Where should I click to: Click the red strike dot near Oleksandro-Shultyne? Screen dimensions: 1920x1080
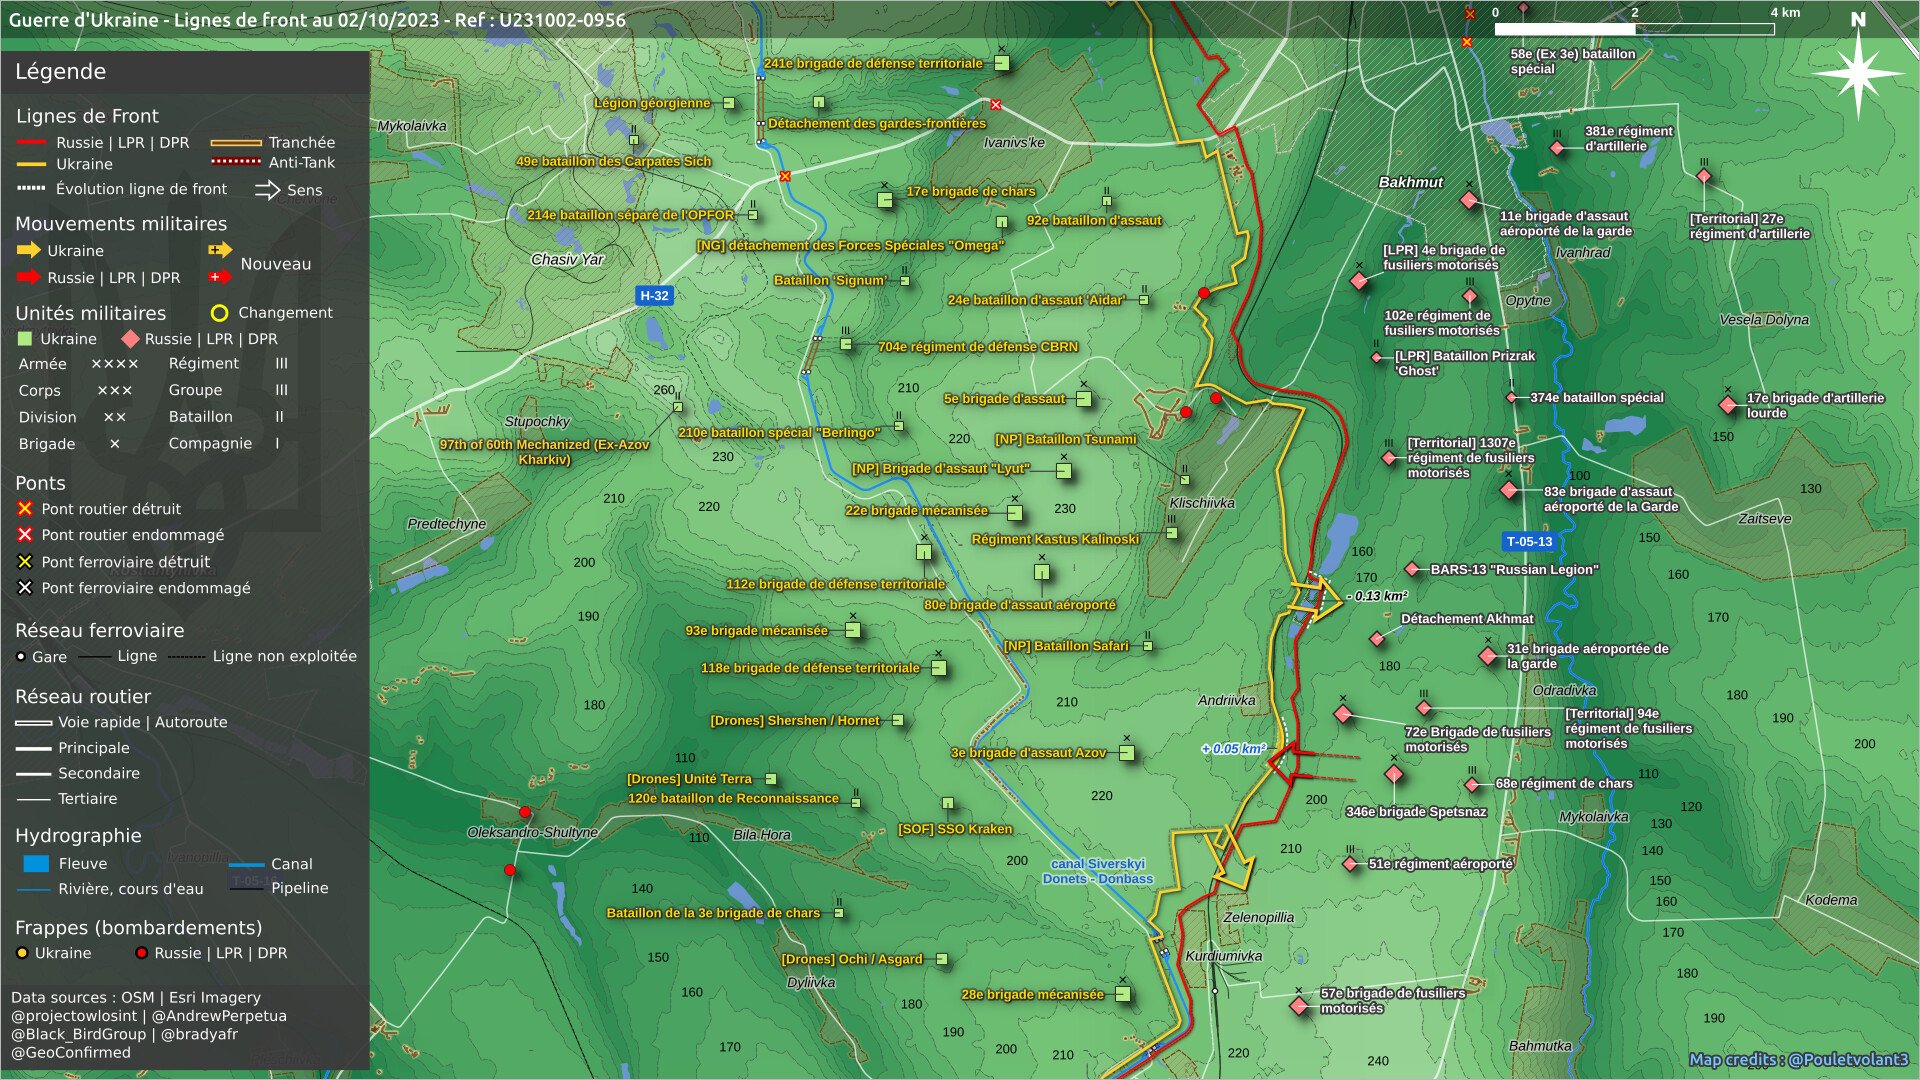tap(525, 812)
